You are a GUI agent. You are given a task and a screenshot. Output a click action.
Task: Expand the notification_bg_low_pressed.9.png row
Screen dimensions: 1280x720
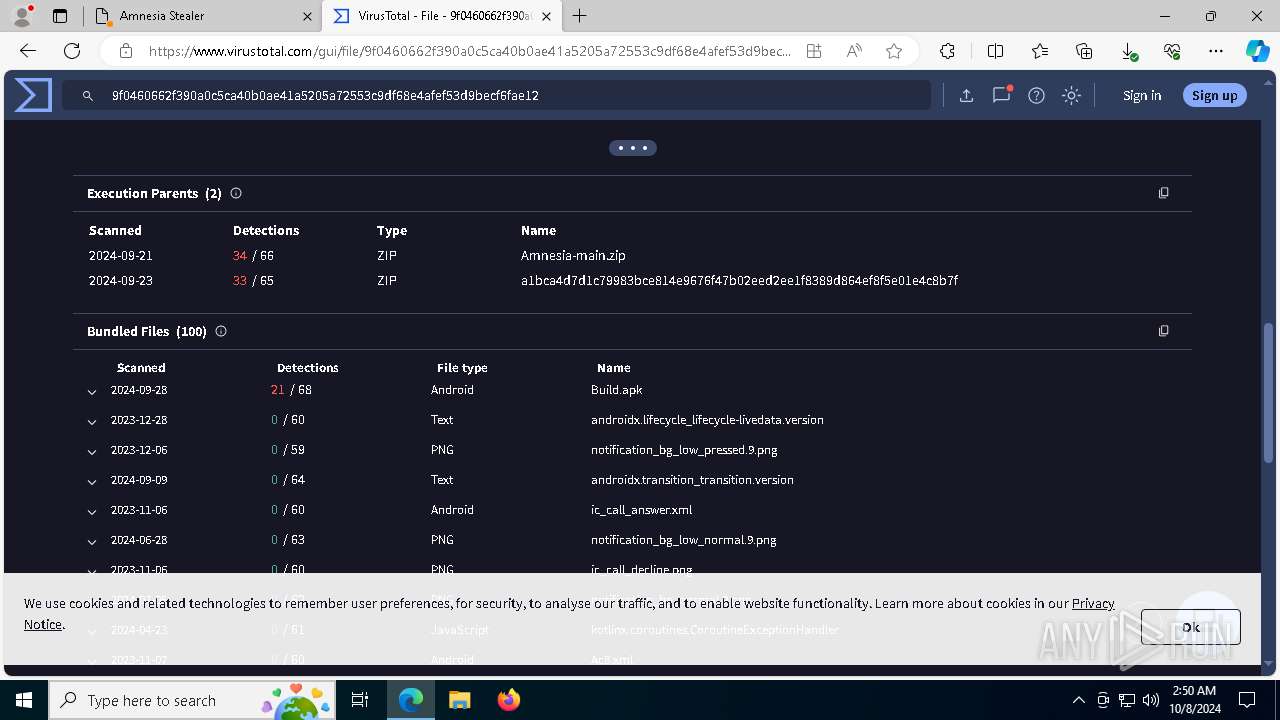[92, 452]
